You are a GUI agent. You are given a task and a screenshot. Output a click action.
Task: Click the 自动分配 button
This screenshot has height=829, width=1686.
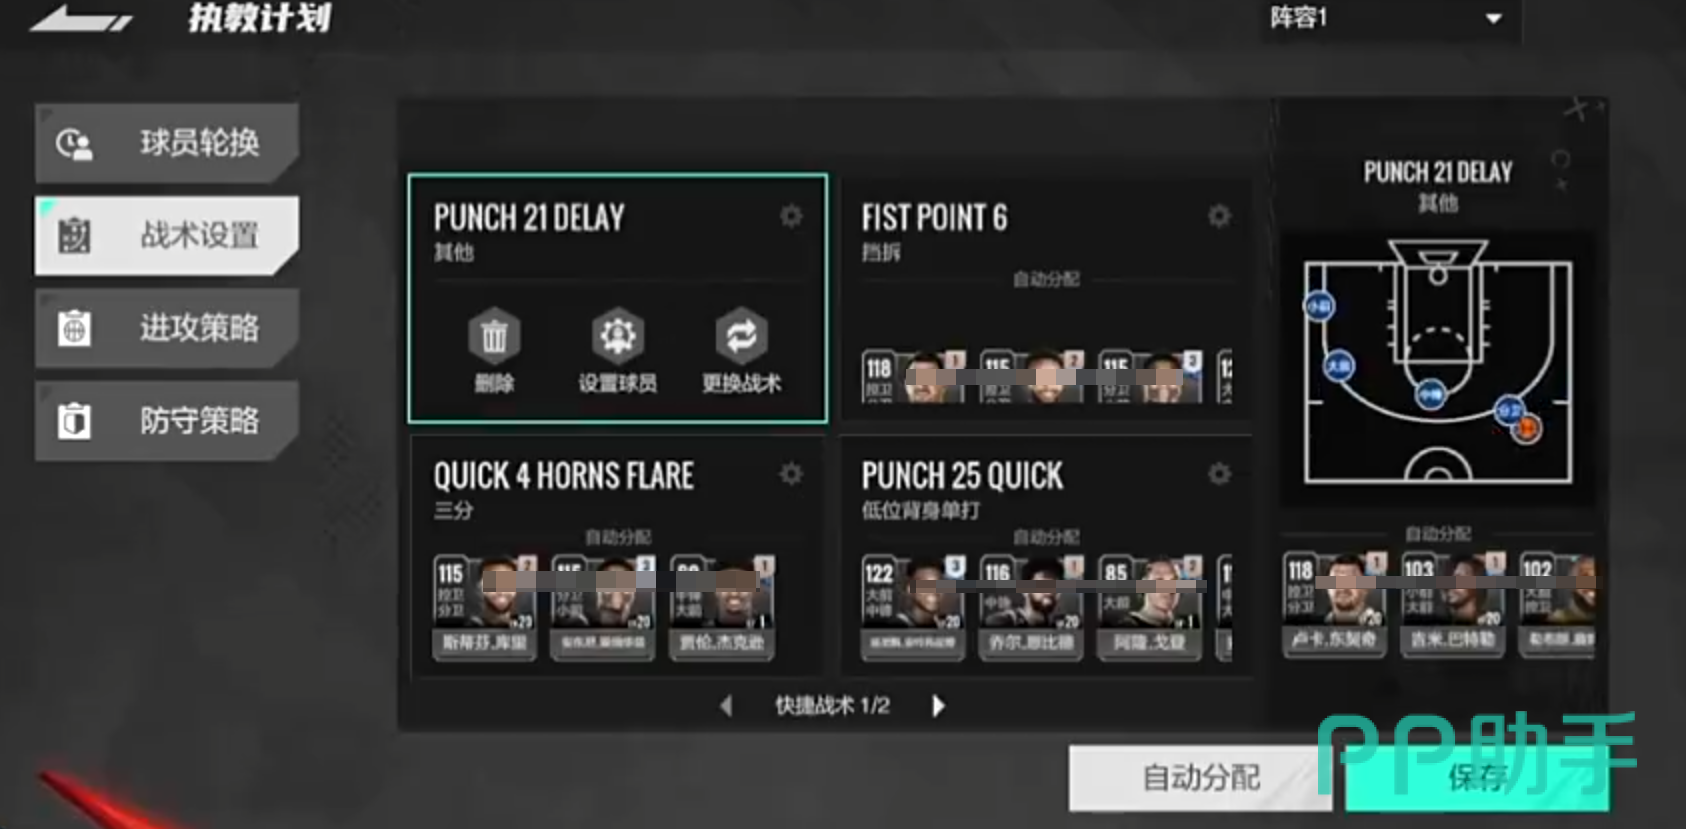coord(1200,778)
